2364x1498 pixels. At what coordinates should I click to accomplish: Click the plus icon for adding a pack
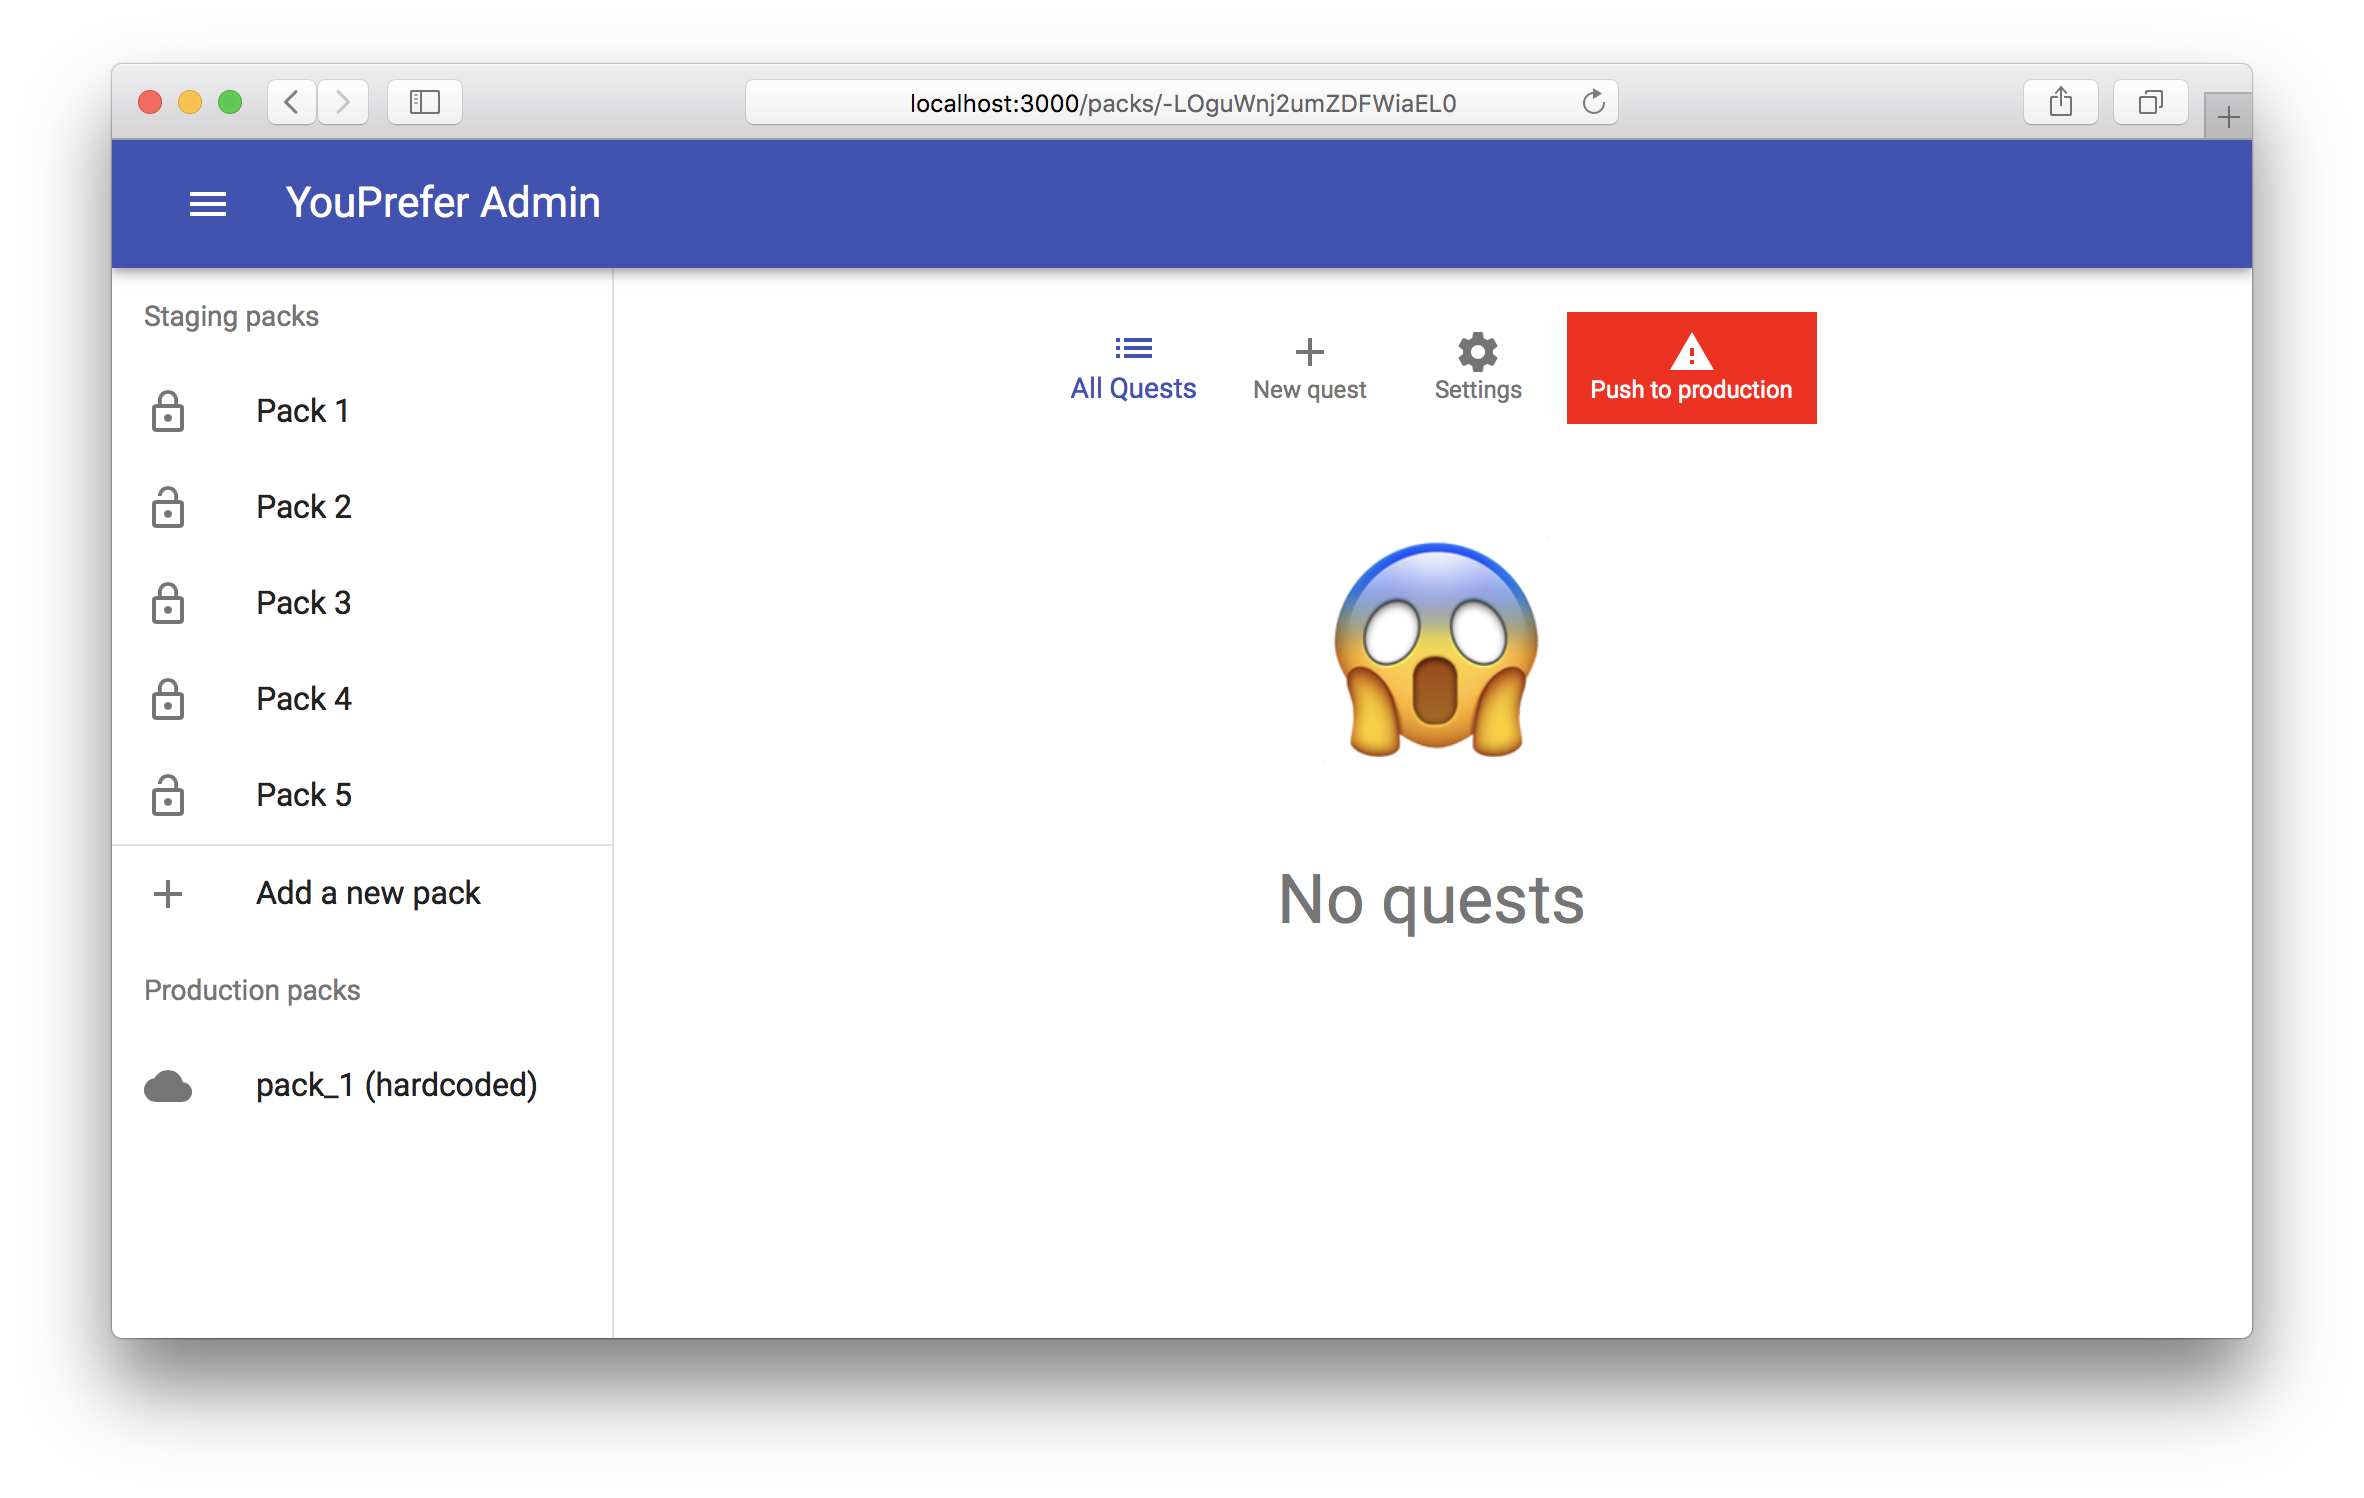pos(168,893)
